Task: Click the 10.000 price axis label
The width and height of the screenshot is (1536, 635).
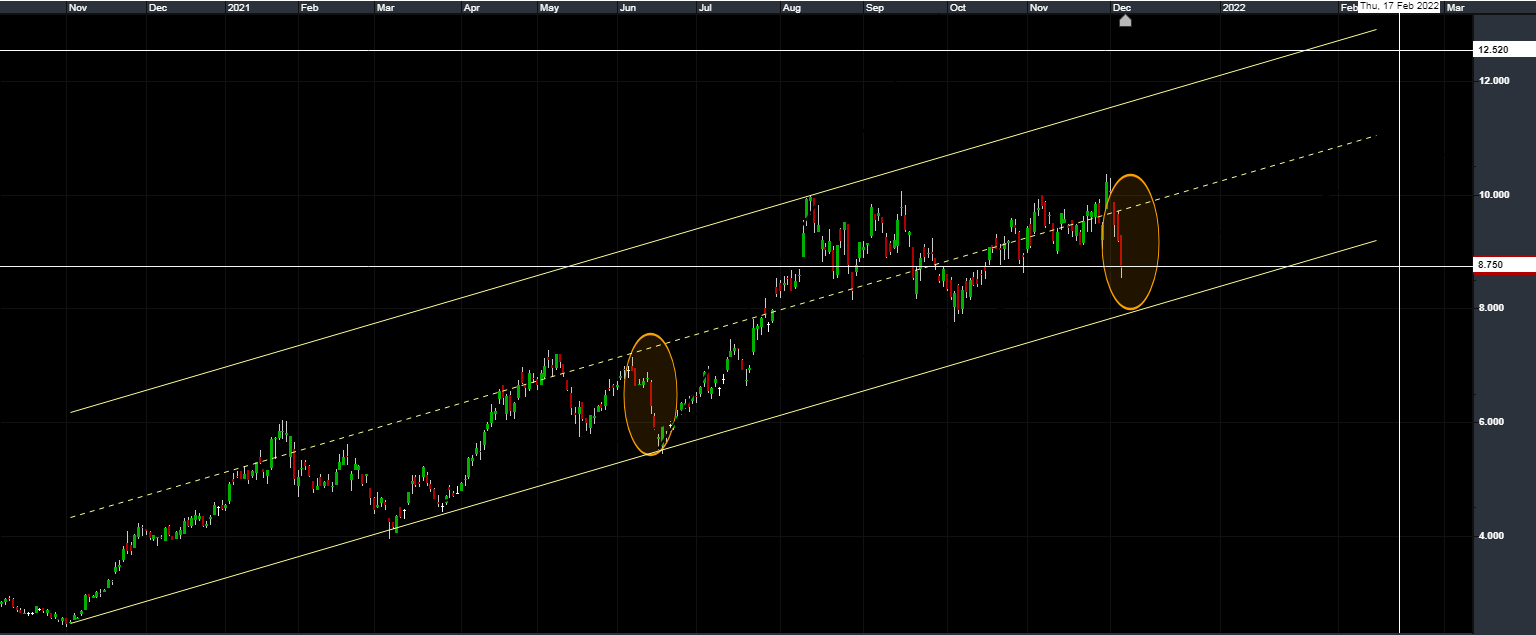Action: click(1493, 194)
